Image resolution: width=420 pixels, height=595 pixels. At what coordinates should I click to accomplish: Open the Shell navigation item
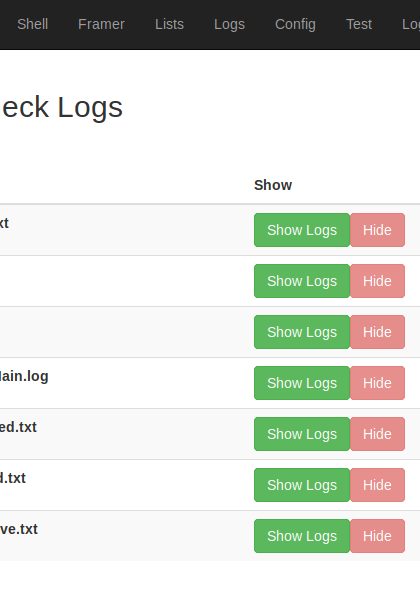point(33,24)
